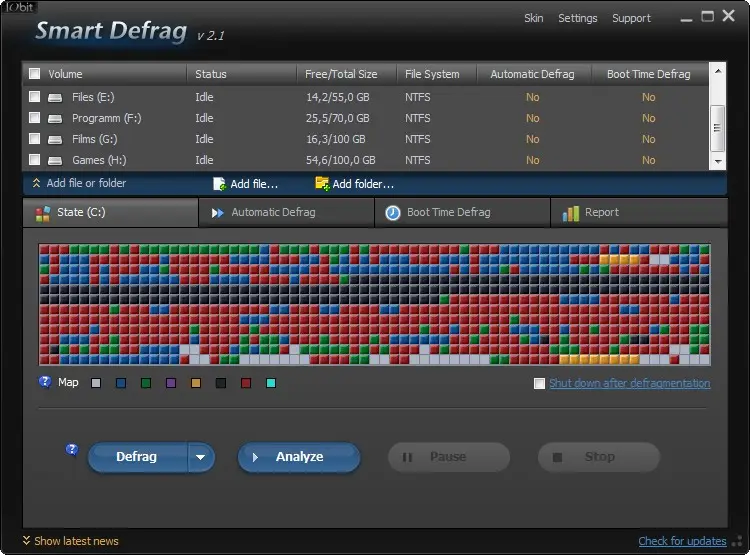This screenshot has width=750, height=555.
Task: Click Boot Time Defrag 'No' for Games (H:)
Action: (x=649, y=160)
